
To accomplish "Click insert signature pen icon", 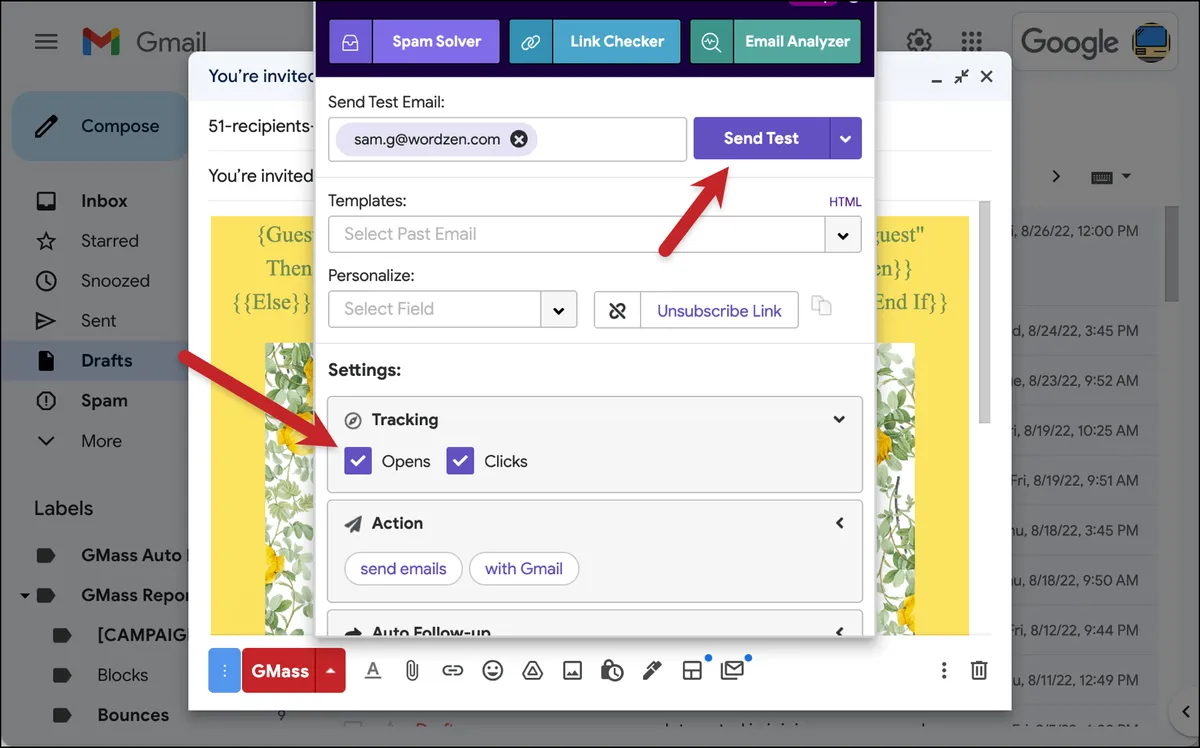I will click(x=652, y=670).
